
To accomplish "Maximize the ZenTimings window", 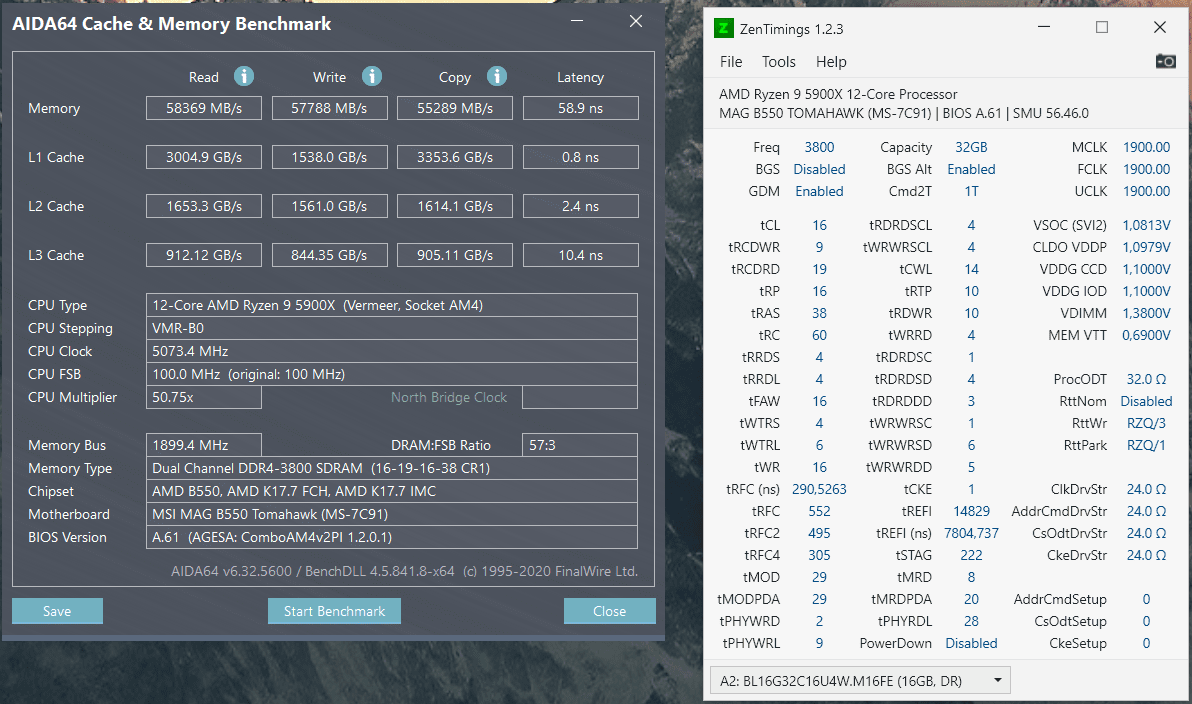I will coord(1102,27).
